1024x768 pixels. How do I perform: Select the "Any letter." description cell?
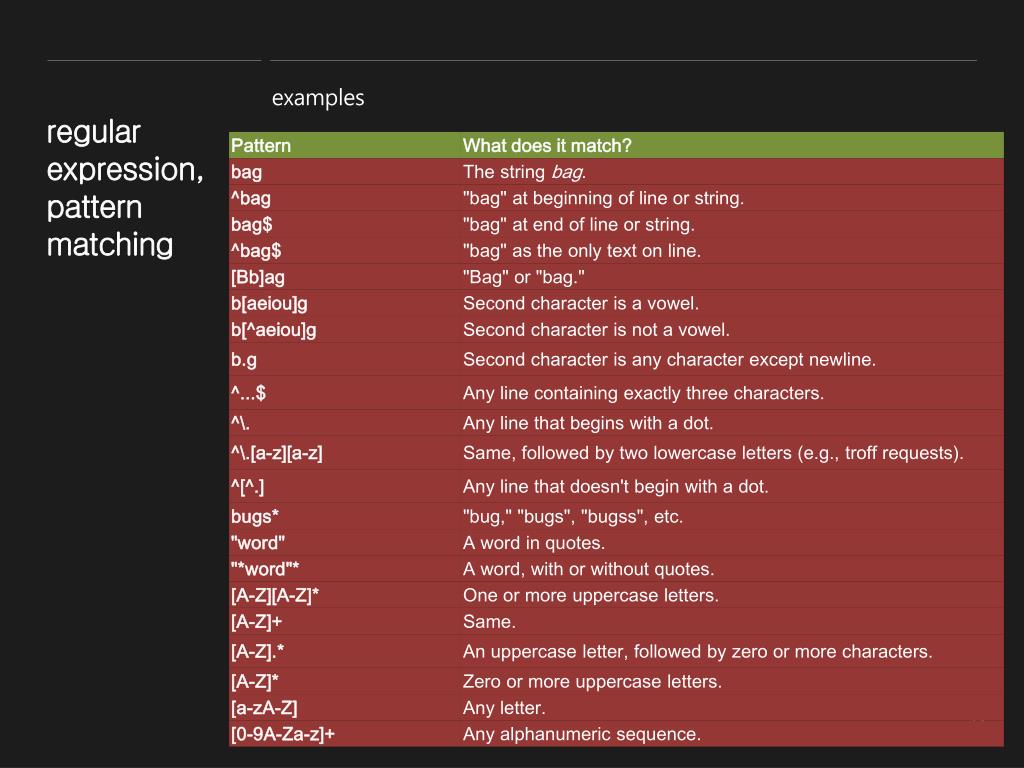click(x=504, y=708)
